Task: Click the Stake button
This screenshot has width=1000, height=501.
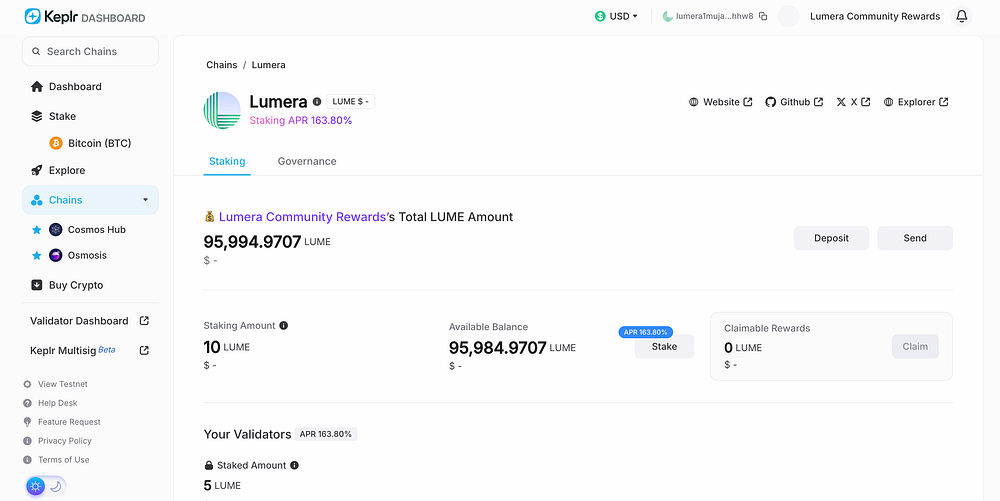Action: point(664,346)
